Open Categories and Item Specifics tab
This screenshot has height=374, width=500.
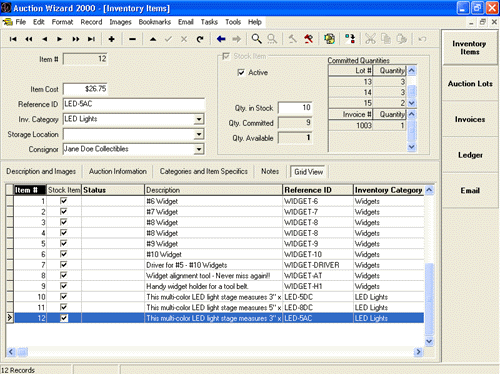203,171
